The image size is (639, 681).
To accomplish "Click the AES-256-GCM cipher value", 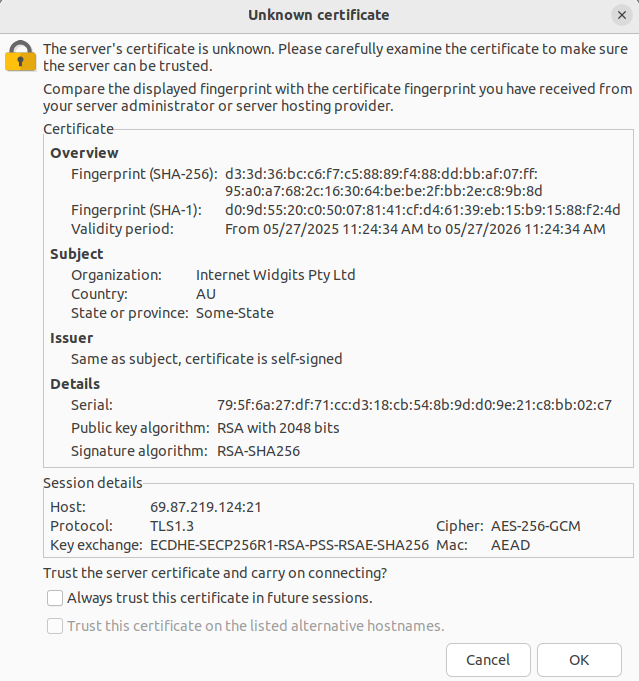I will 535,526.
